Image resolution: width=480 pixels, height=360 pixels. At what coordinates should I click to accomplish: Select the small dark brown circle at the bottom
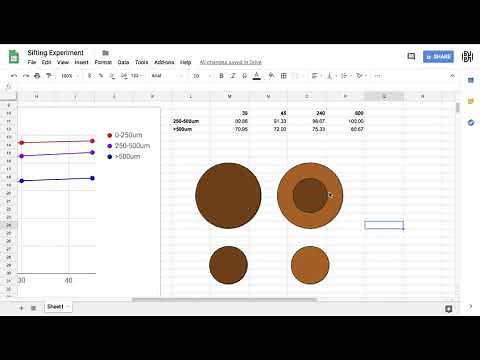[x=228, y=265]
